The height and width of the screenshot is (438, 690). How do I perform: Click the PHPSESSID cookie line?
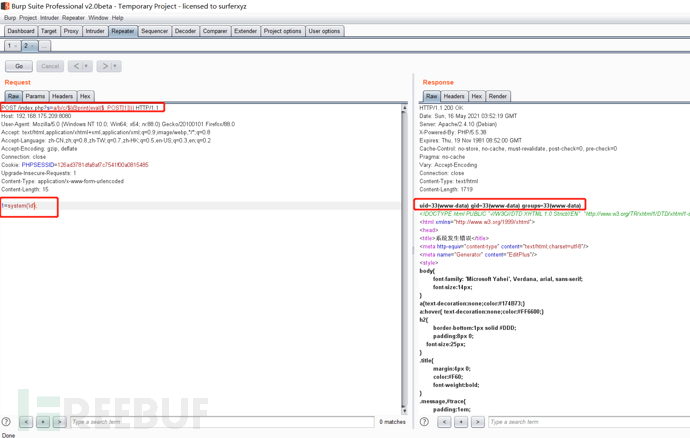(x=75, y=165)
